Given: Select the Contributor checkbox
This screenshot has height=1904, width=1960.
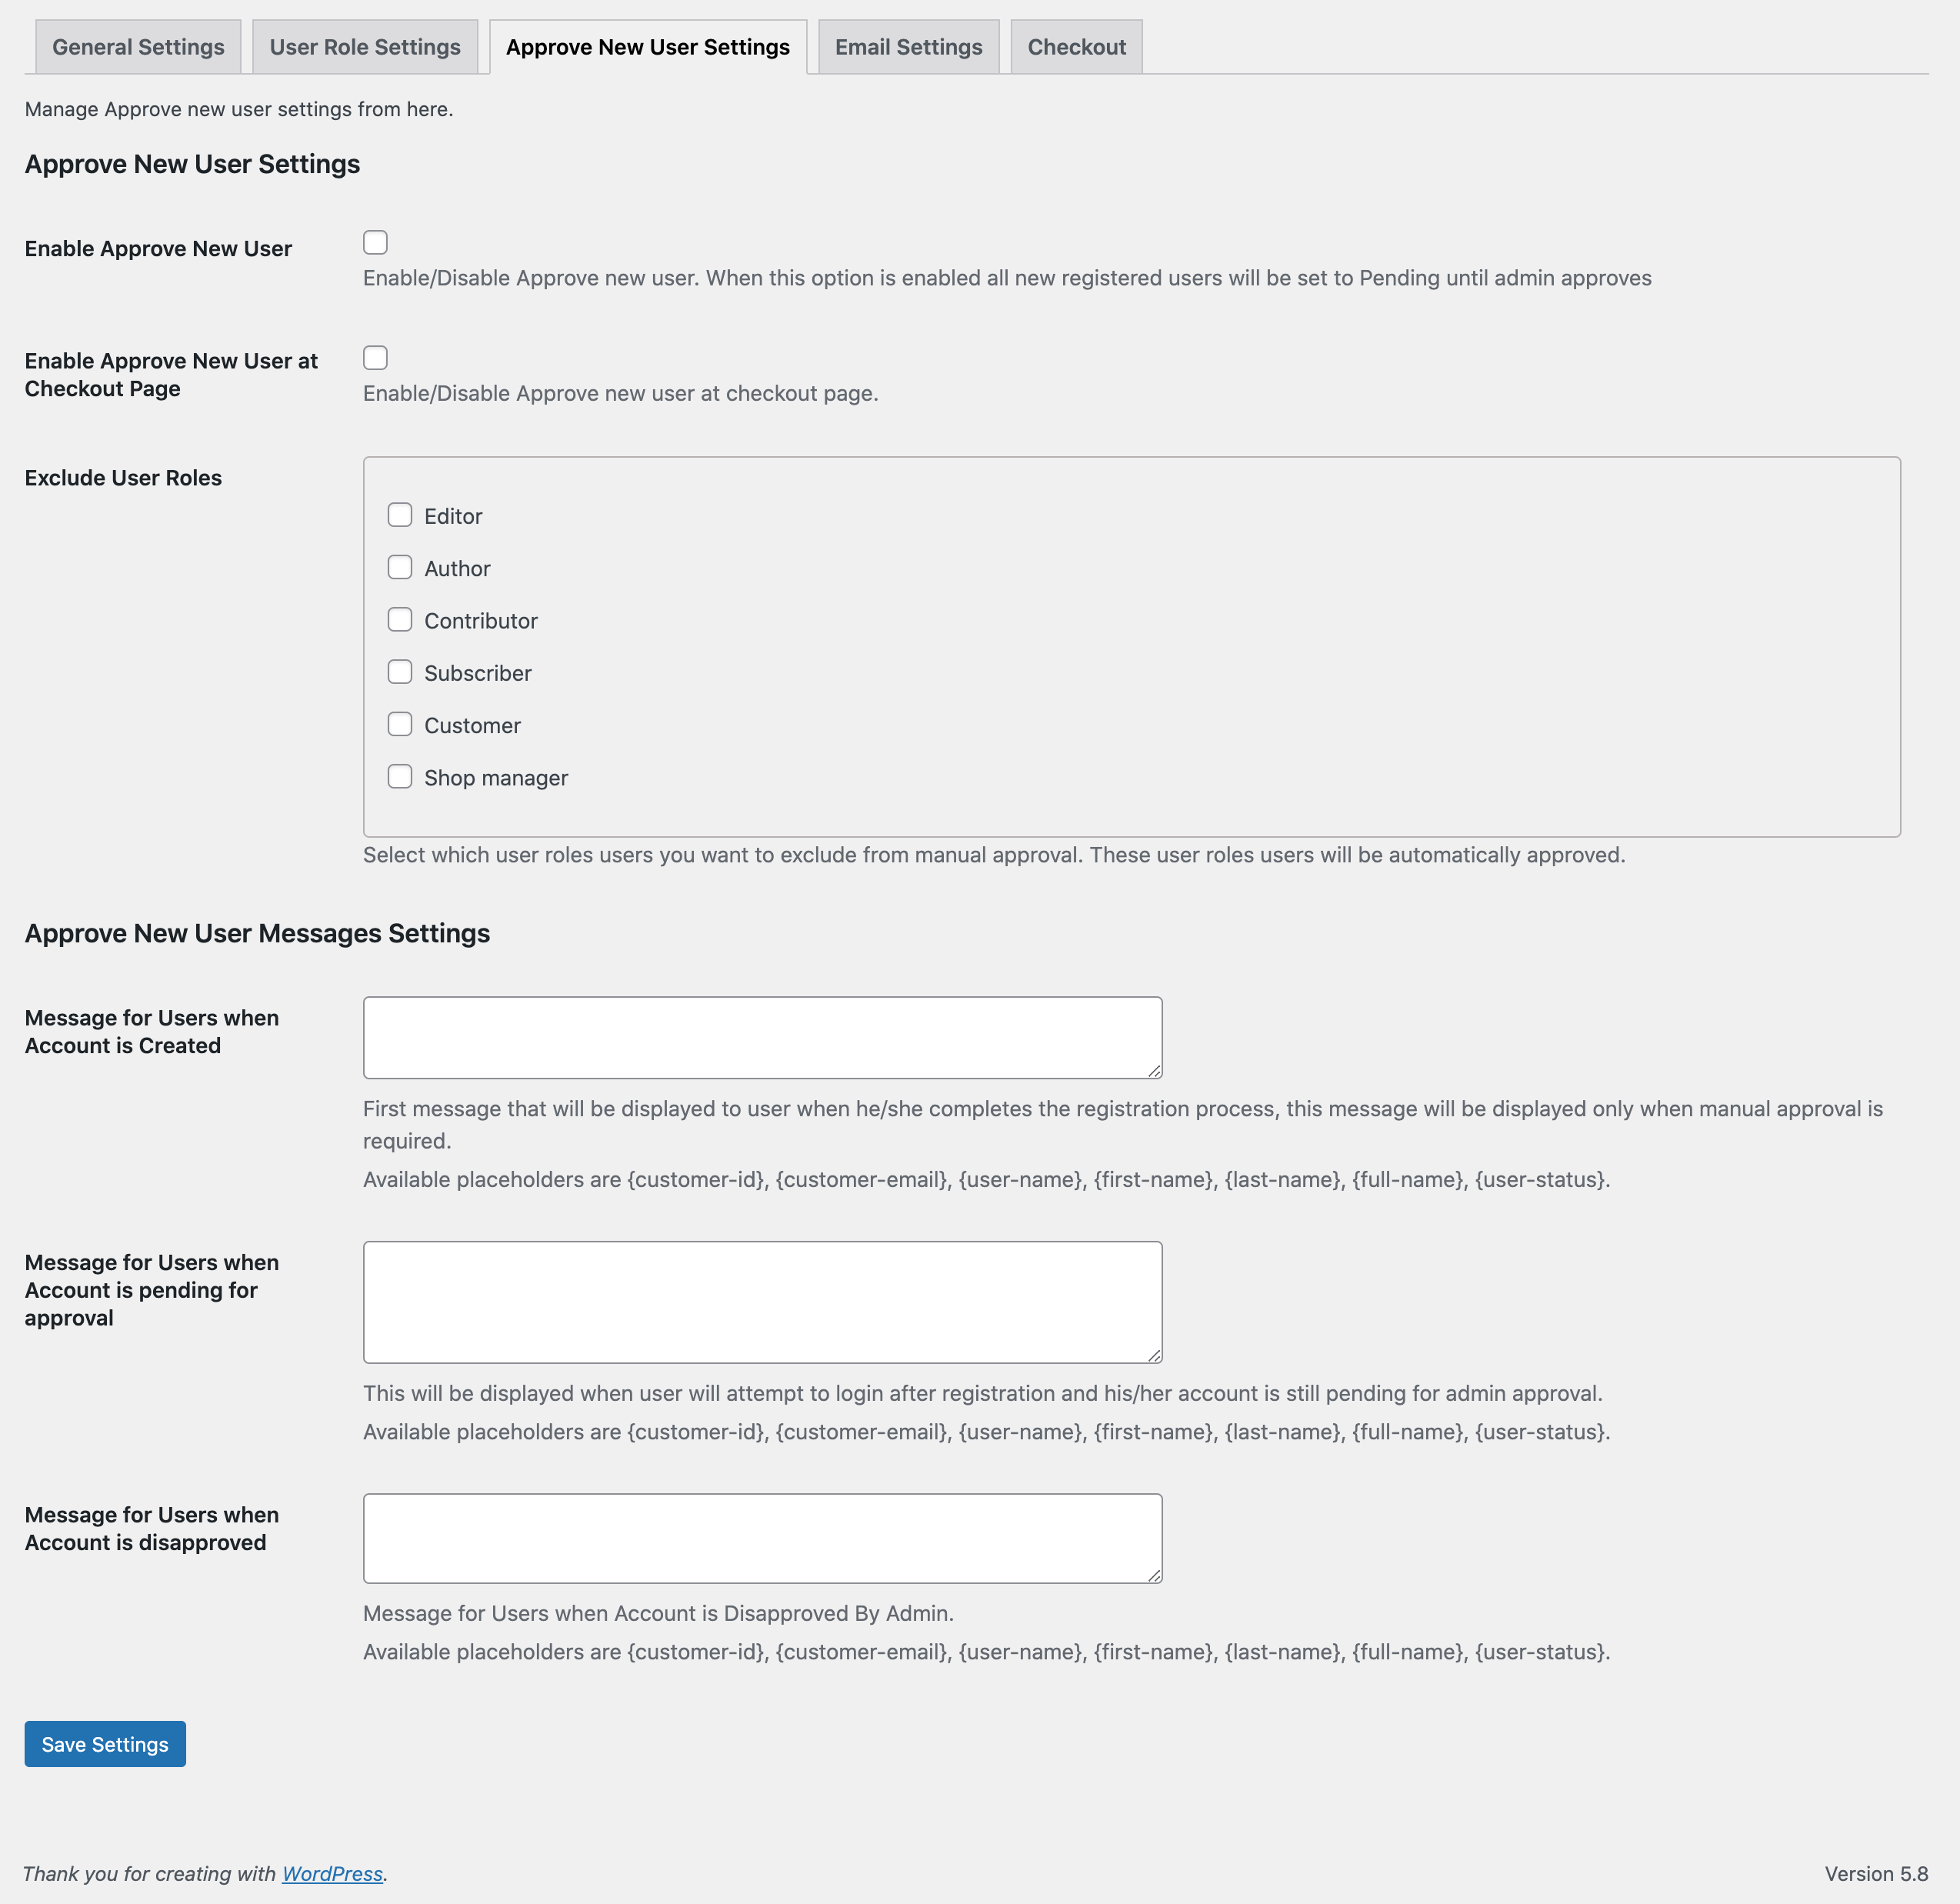Looking at the screenshot, I should point(400,619).
